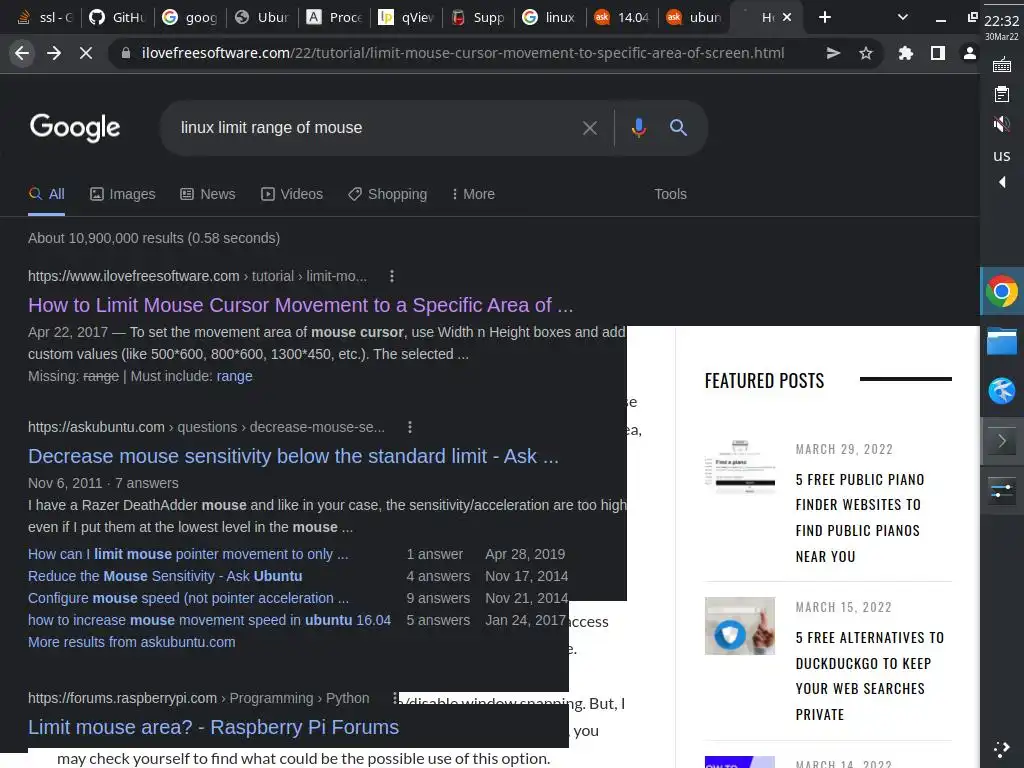The height and width of the screenshot is (768, 1024).
Task: Switch to the GitHub browser tab
Action: click(x=118, y=18)
